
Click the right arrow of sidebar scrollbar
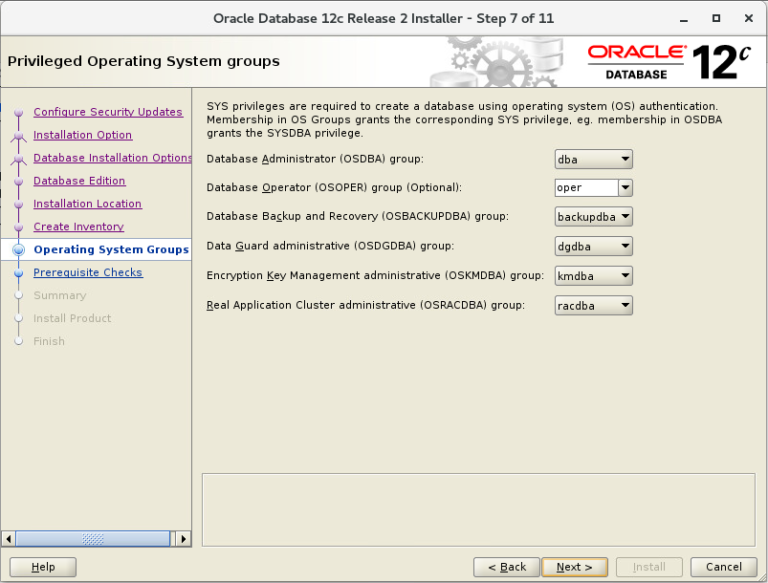[x=183, y=539]
